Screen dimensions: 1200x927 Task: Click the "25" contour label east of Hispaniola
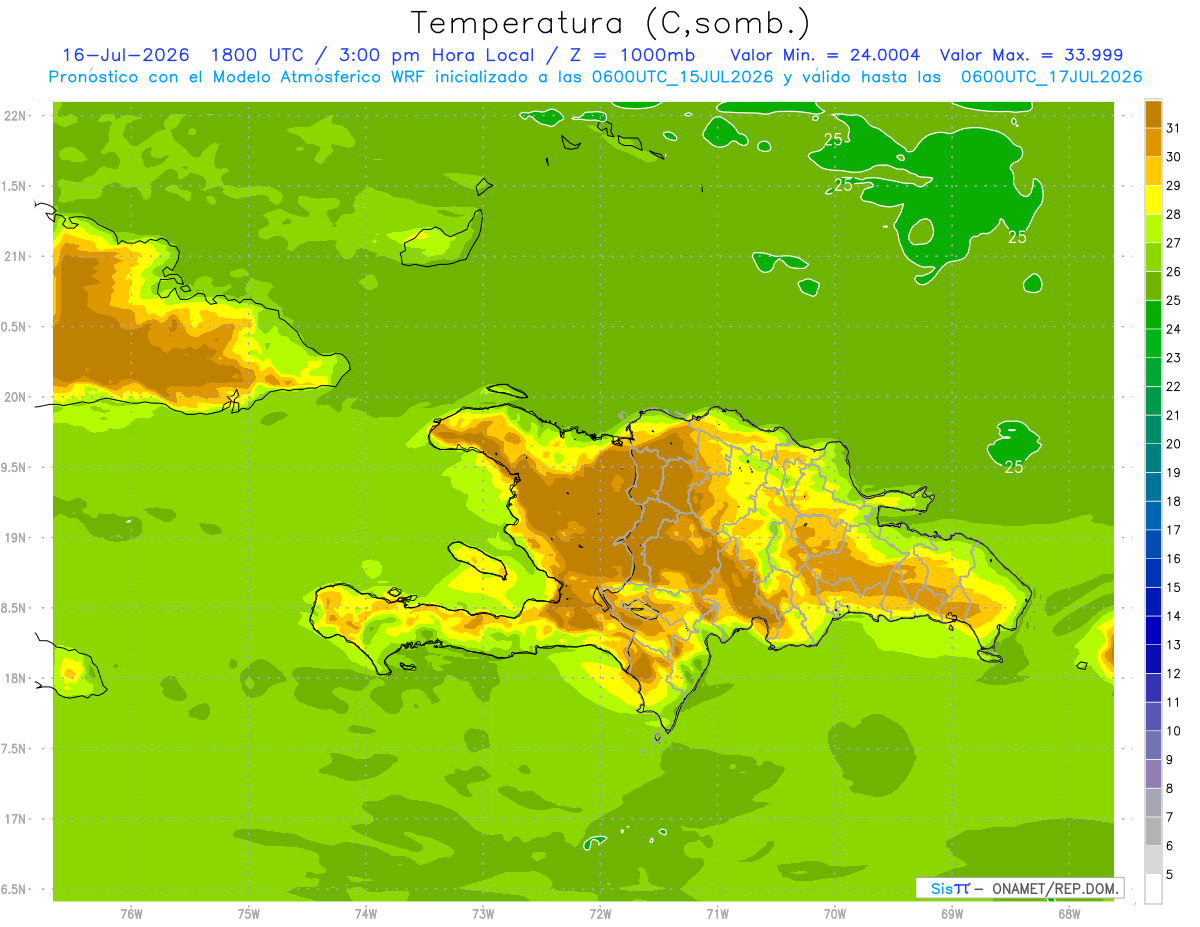[1014, 467]
